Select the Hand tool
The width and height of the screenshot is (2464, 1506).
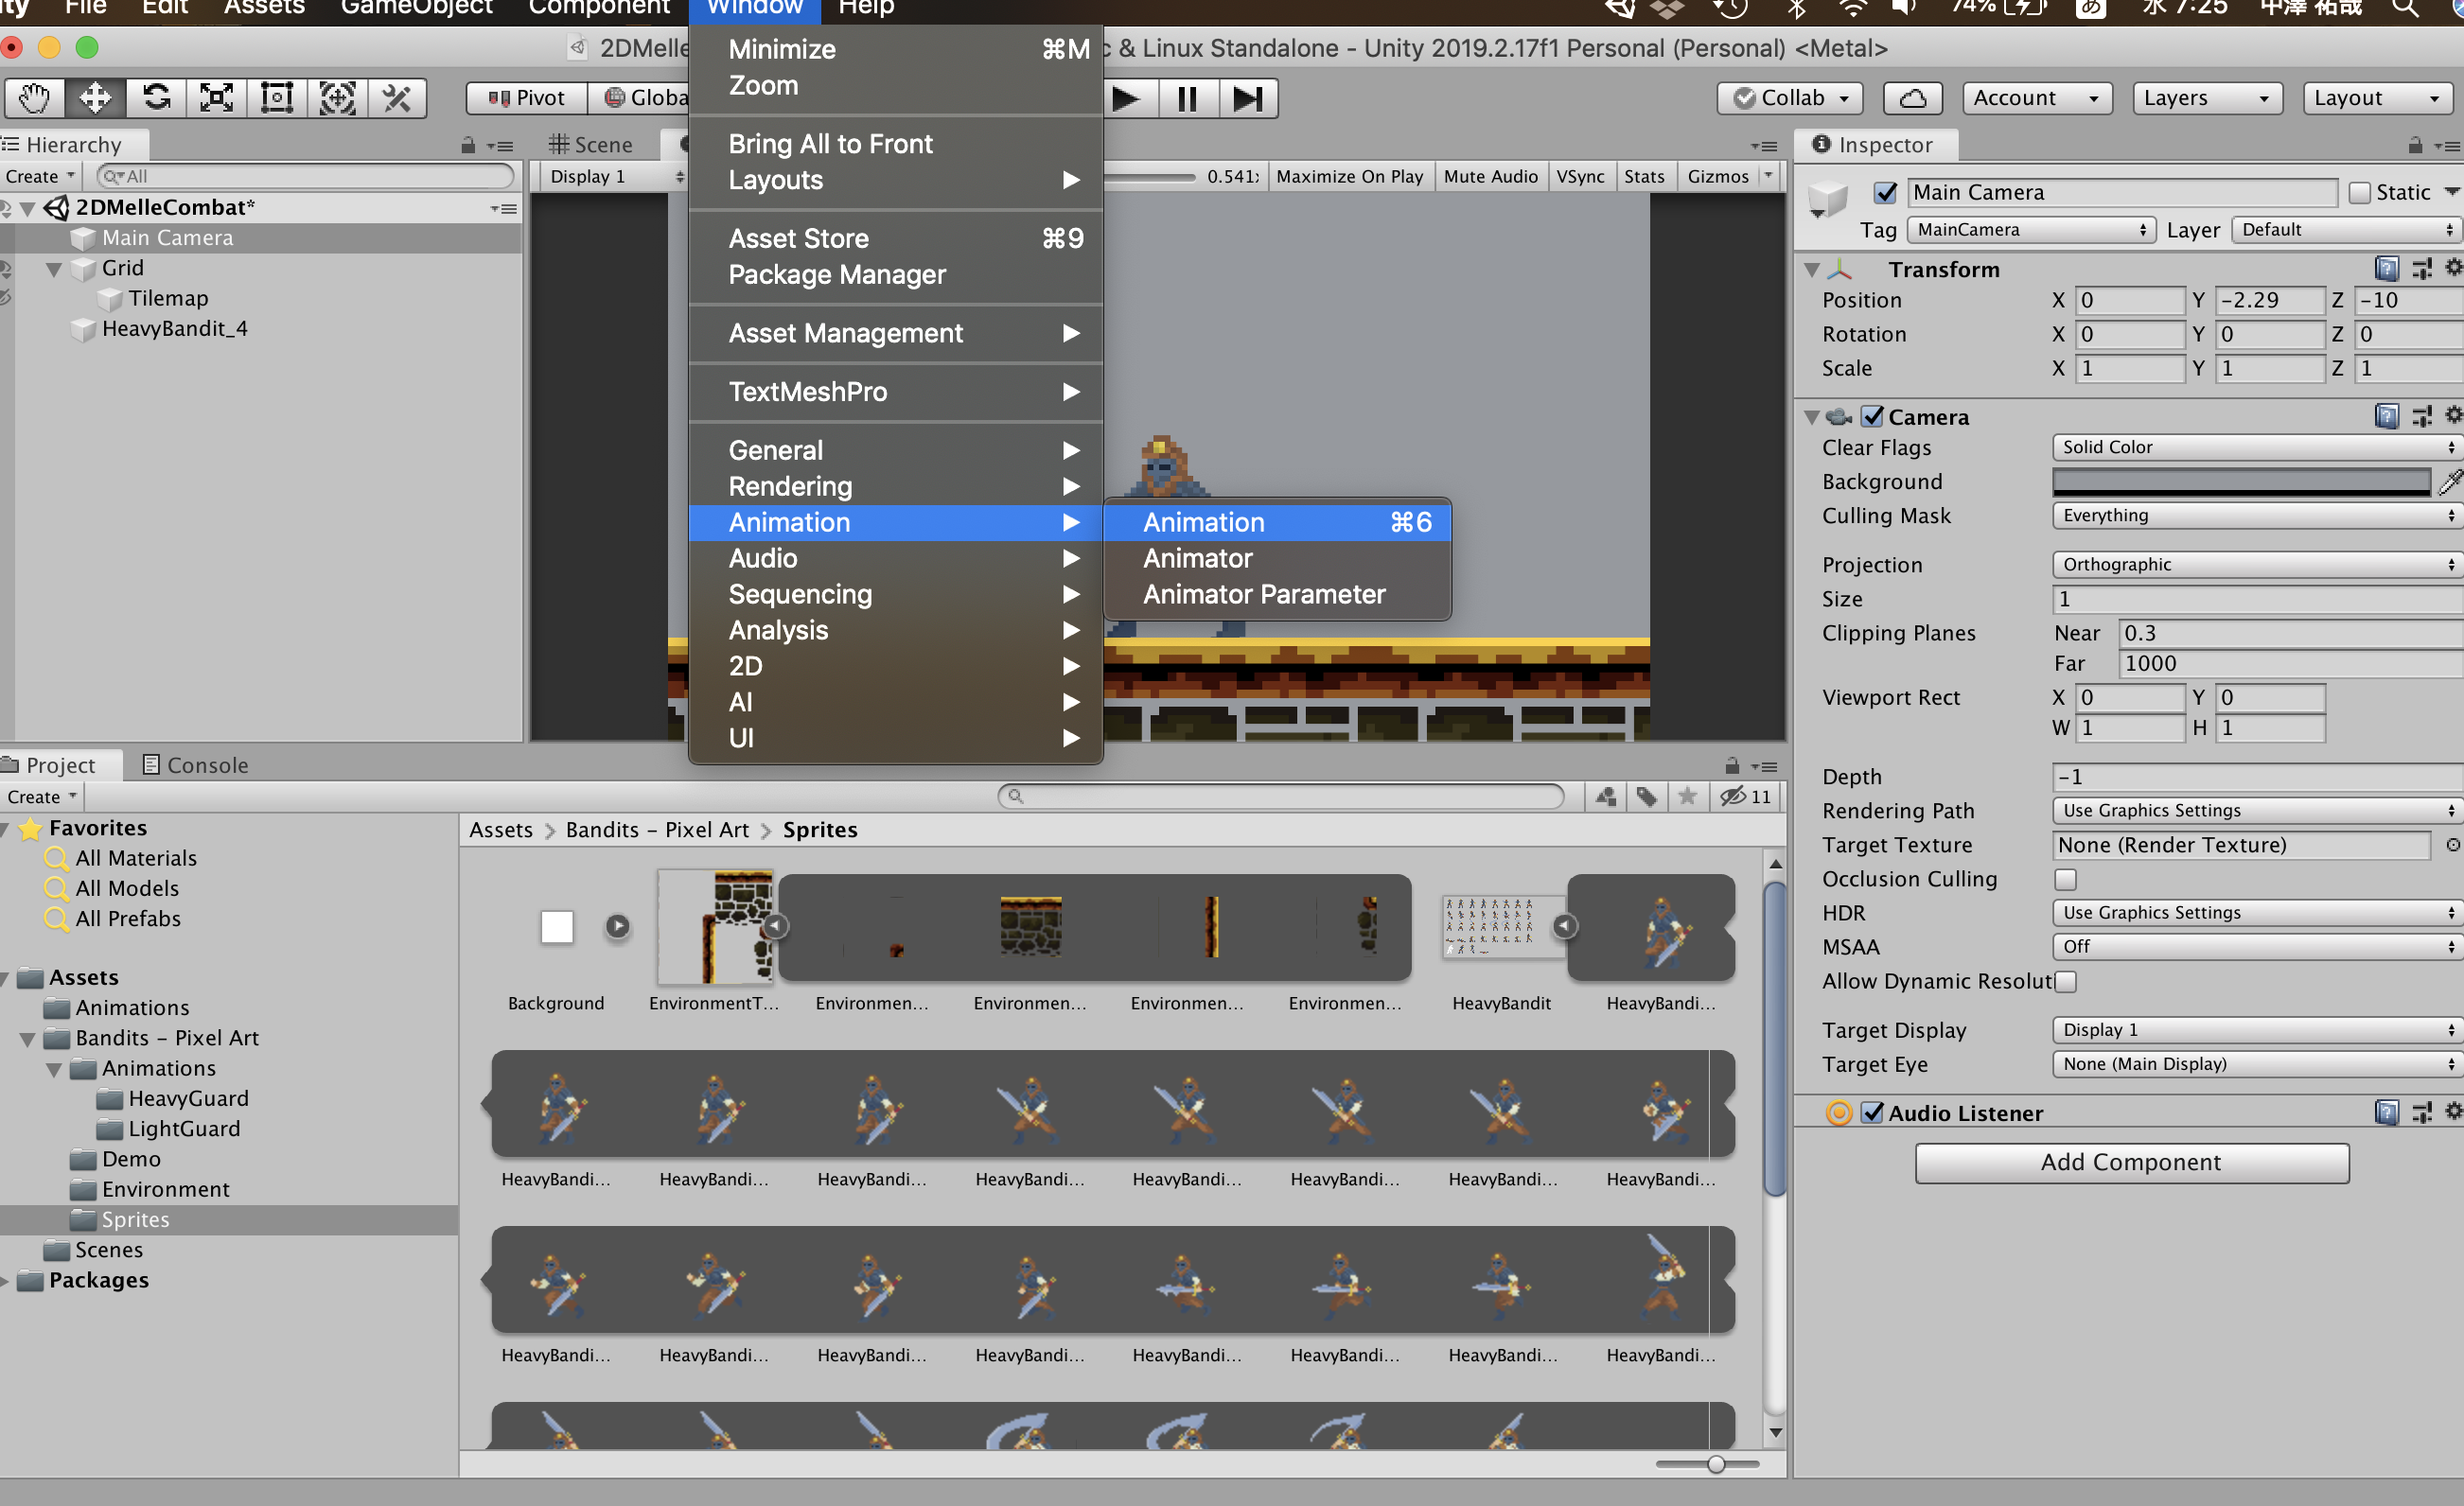tap(34, 98)
